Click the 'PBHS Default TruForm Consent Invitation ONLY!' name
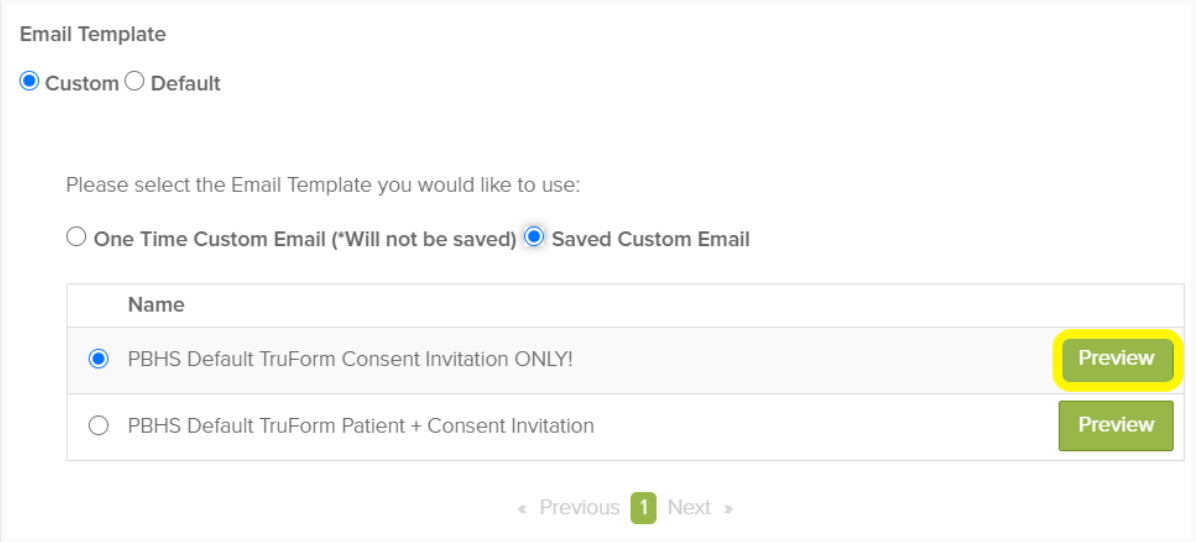1196x542 pixels. [350, 359]
